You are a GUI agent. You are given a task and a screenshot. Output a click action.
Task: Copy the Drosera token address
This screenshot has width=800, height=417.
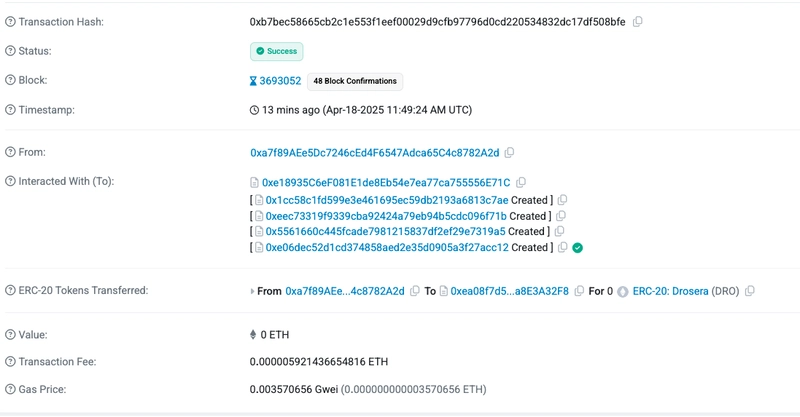[749, 291]
